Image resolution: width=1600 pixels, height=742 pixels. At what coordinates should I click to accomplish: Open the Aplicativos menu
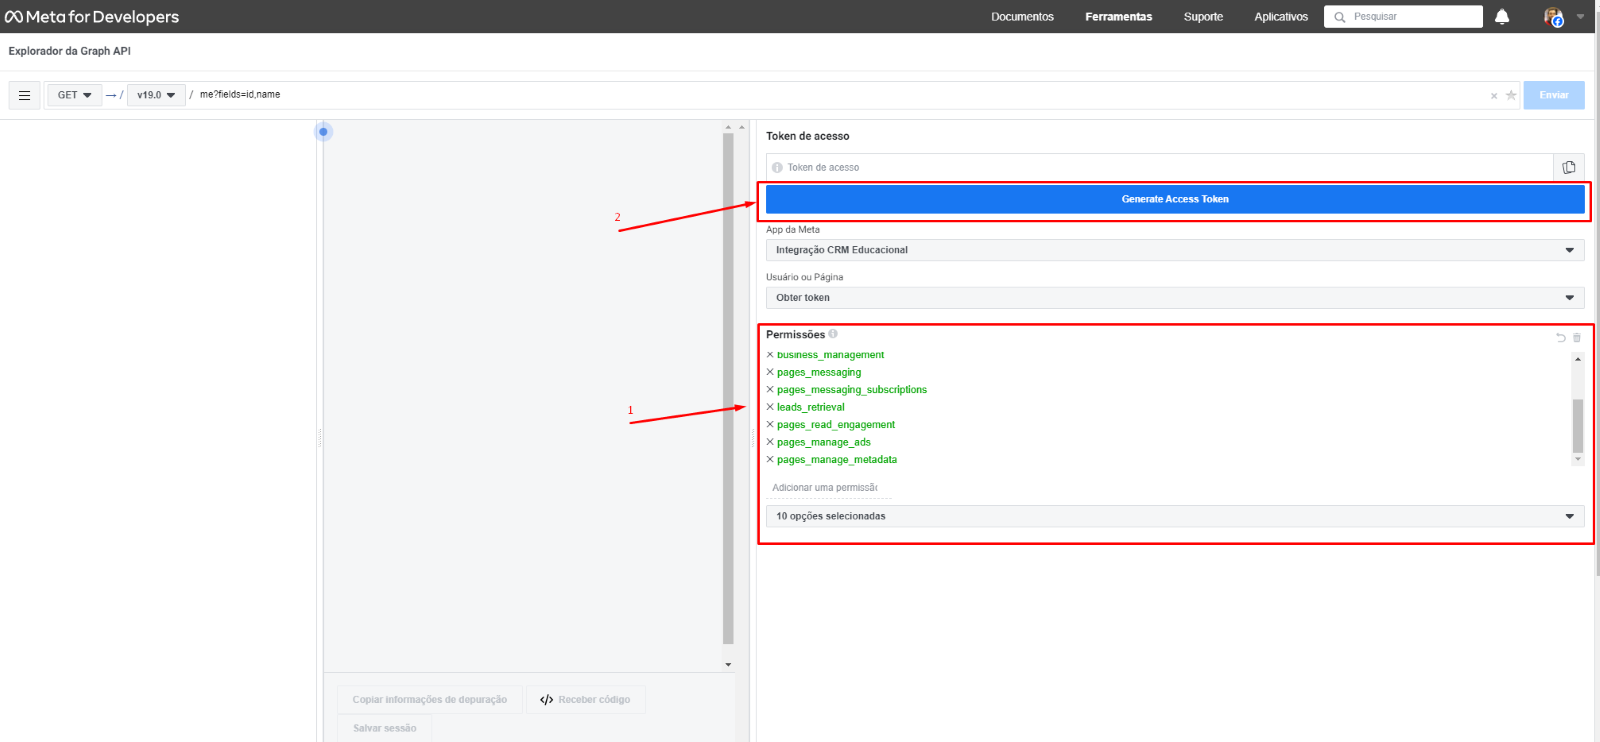coord(1281,17)
